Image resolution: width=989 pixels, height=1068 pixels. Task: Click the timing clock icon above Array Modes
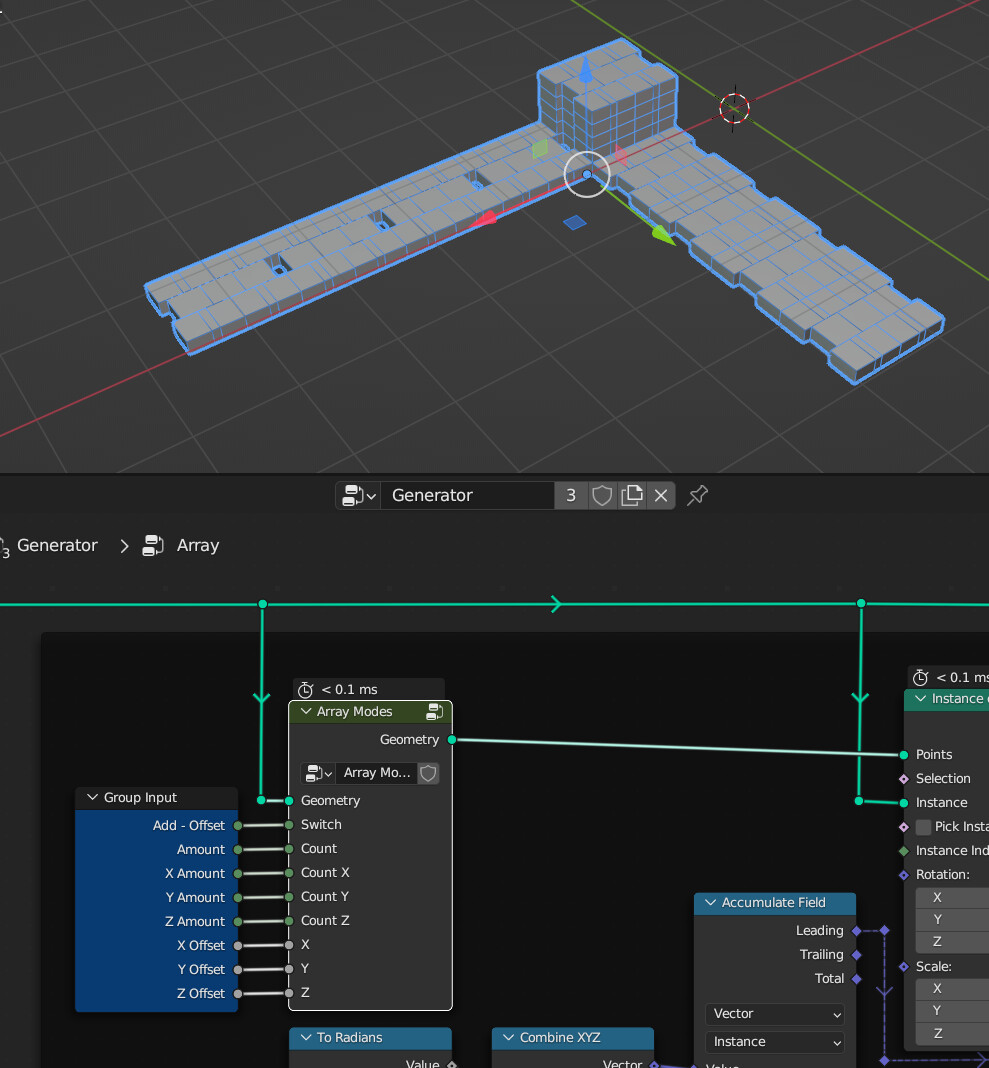pos(306,689)
